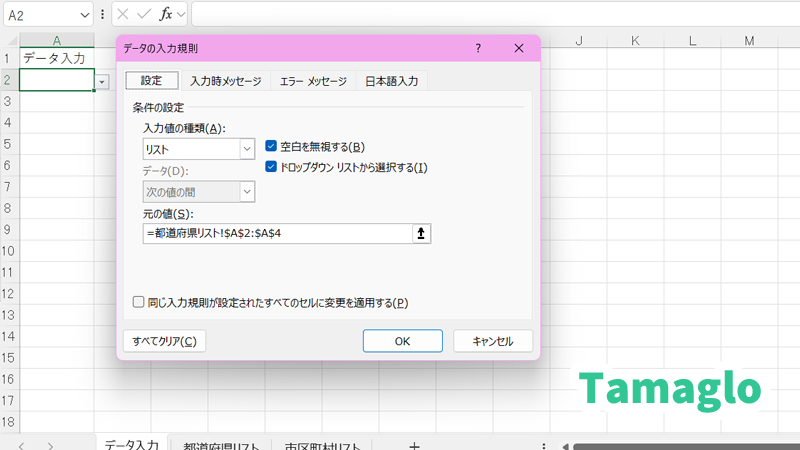The image size is (800, 450).
Task: Click the すべてクリア button
Action: click(164, 341)
